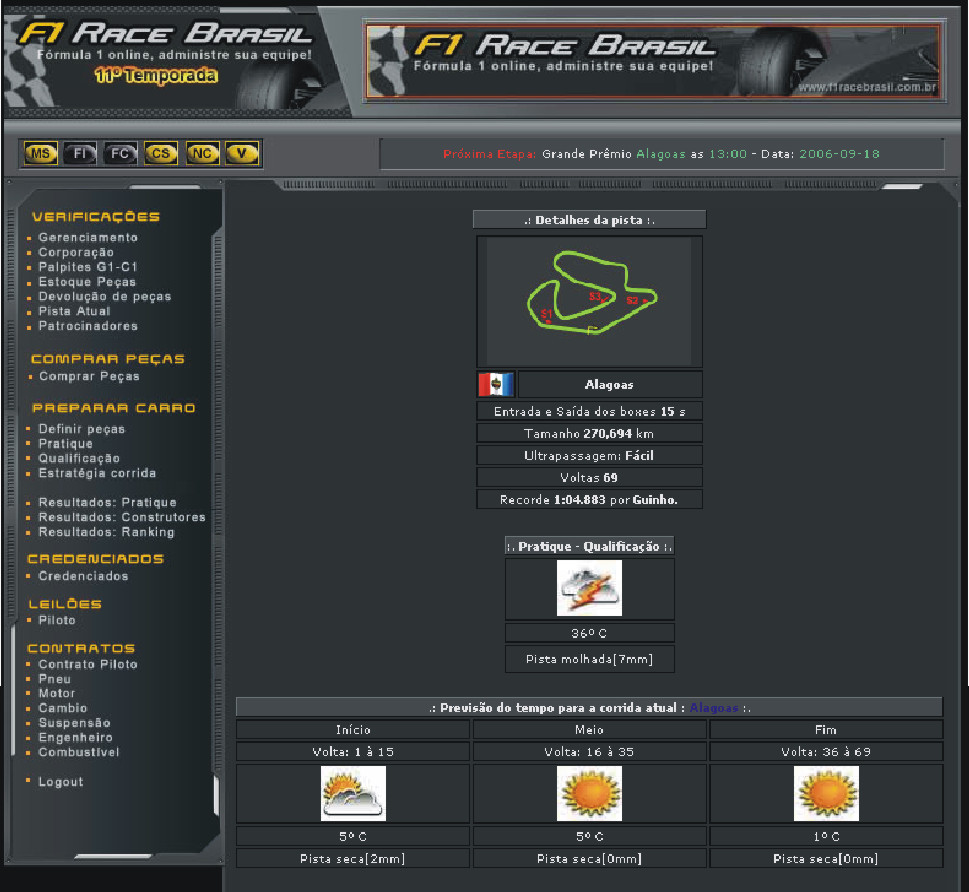Open the F1 Race Brasil banner ad
This screenshot has height=892, width=969.
click(652, 61)
